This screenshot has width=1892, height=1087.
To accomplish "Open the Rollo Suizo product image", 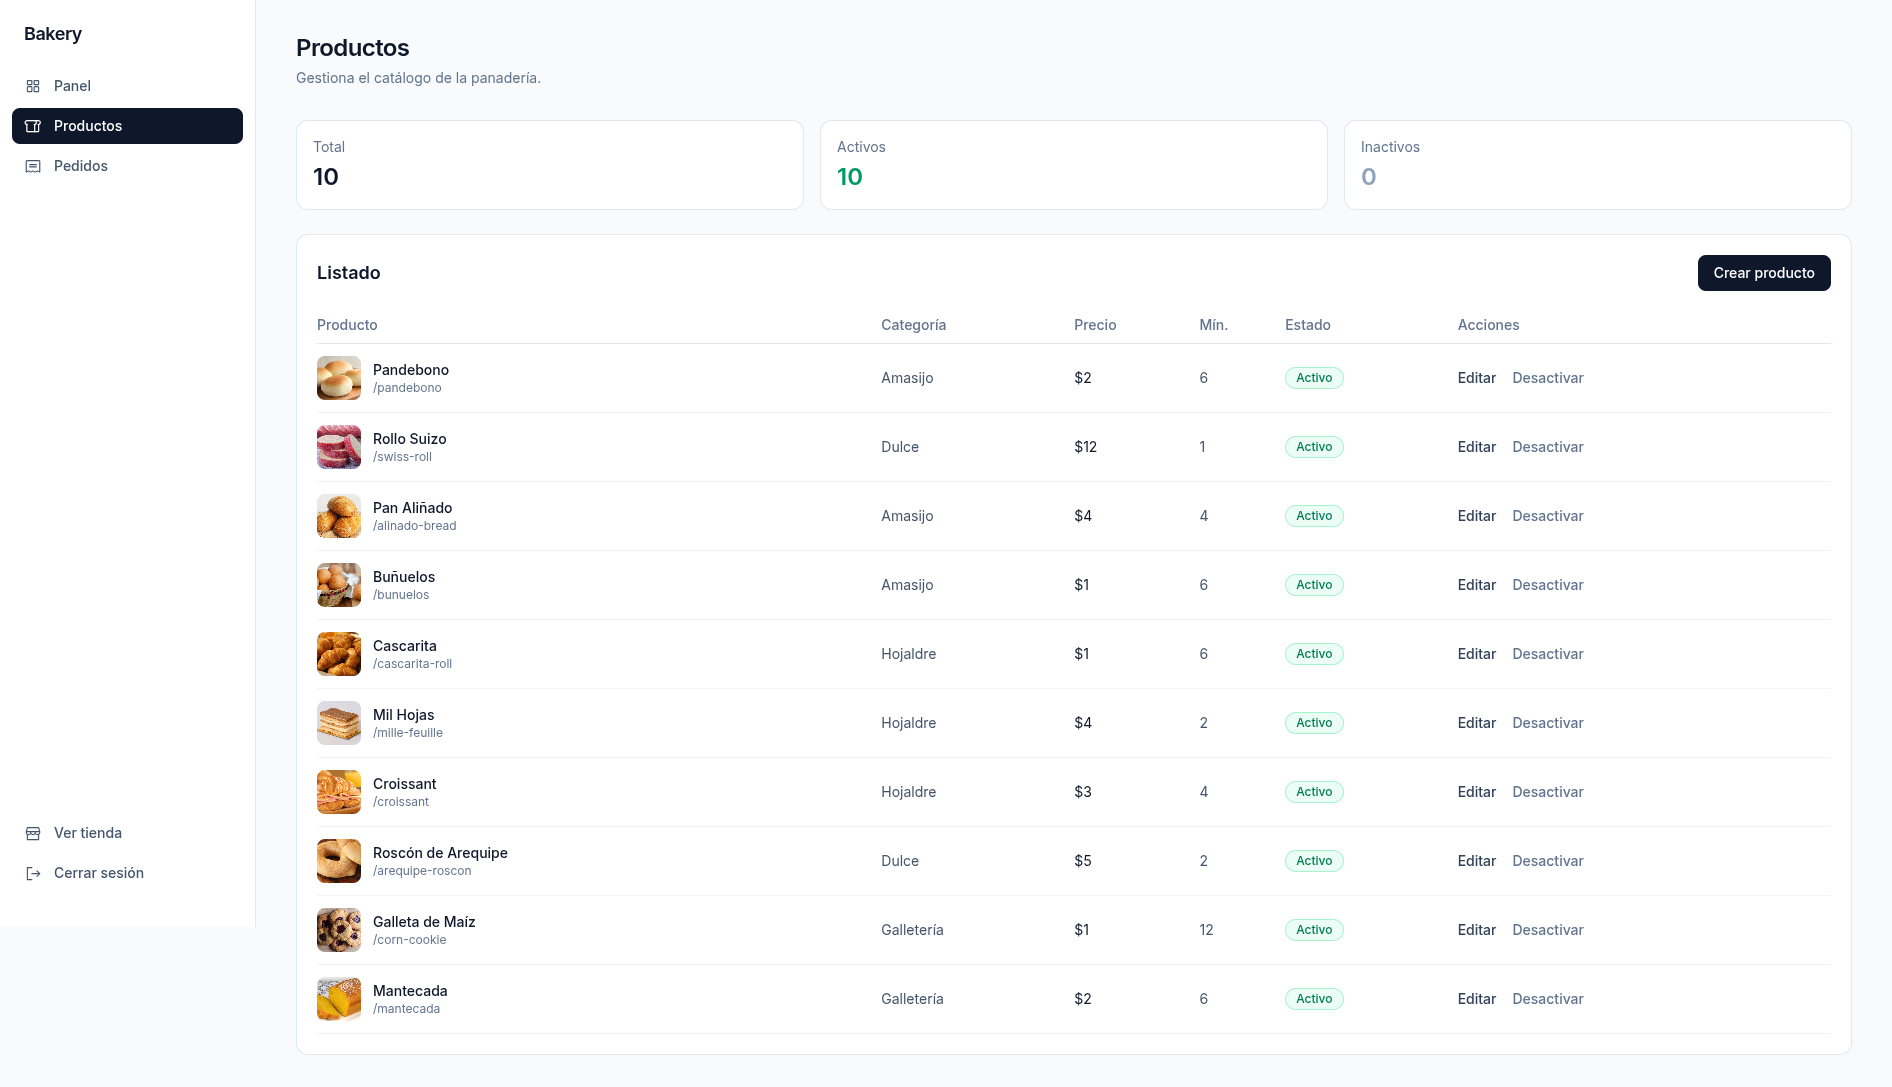I will point(339,447).
